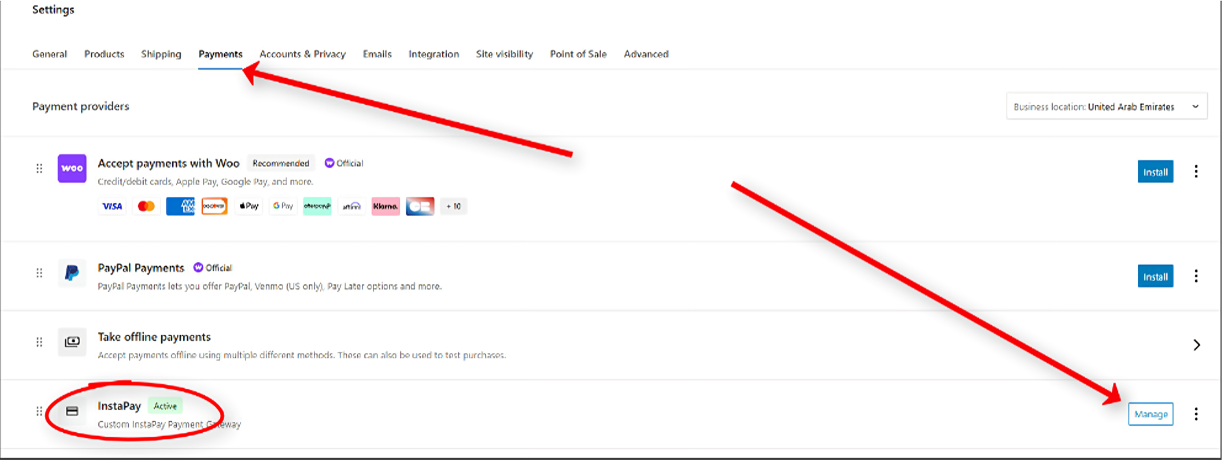
Task: Install PayPal Payments
Action: click(1155, 276)
